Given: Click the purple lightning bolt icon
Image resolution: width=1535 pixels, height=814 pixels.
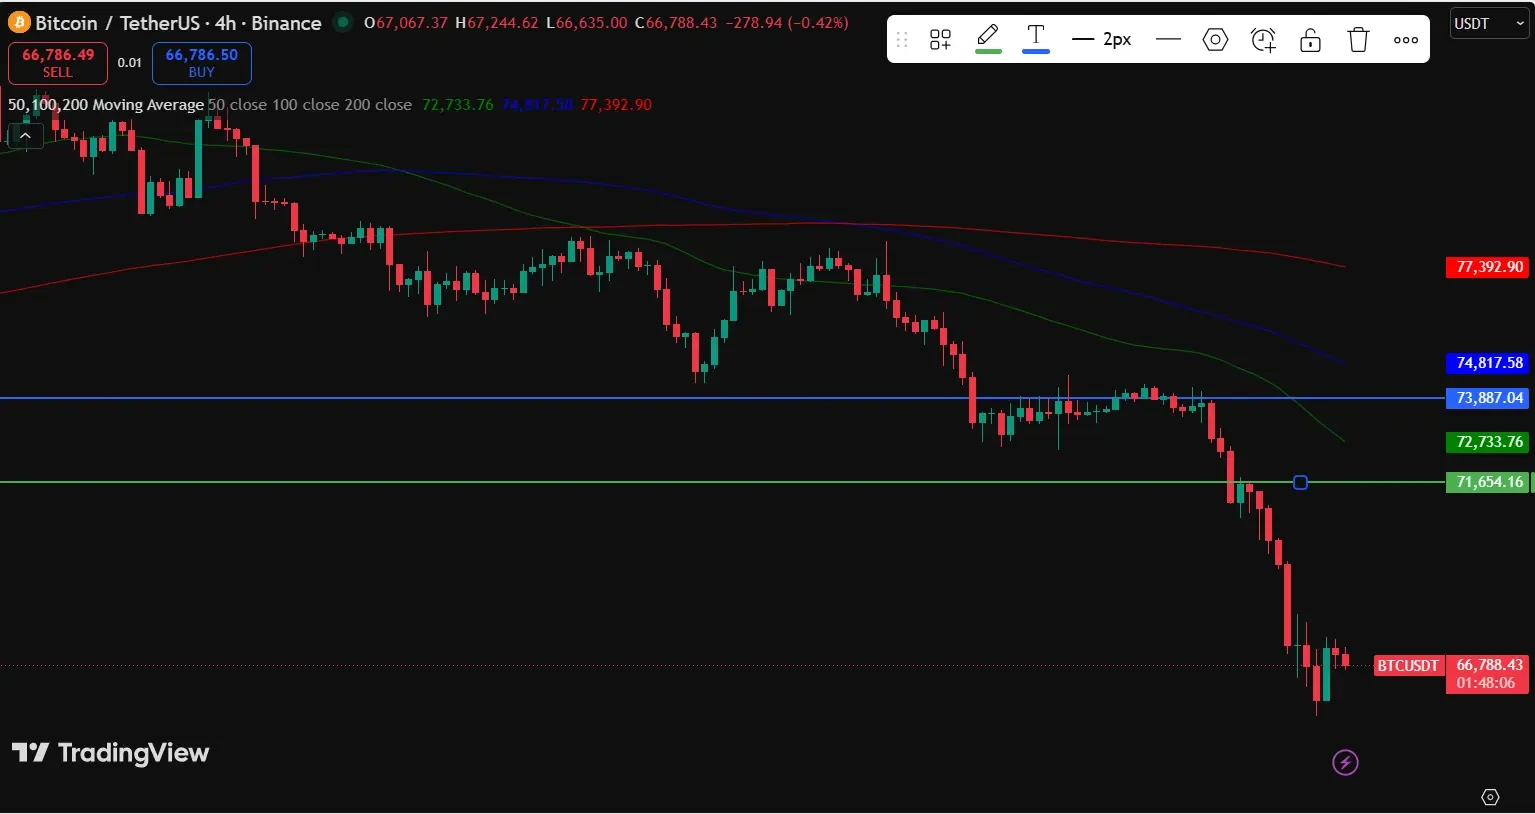Looking at the screenshot, I should click(x=1345, y=763).
